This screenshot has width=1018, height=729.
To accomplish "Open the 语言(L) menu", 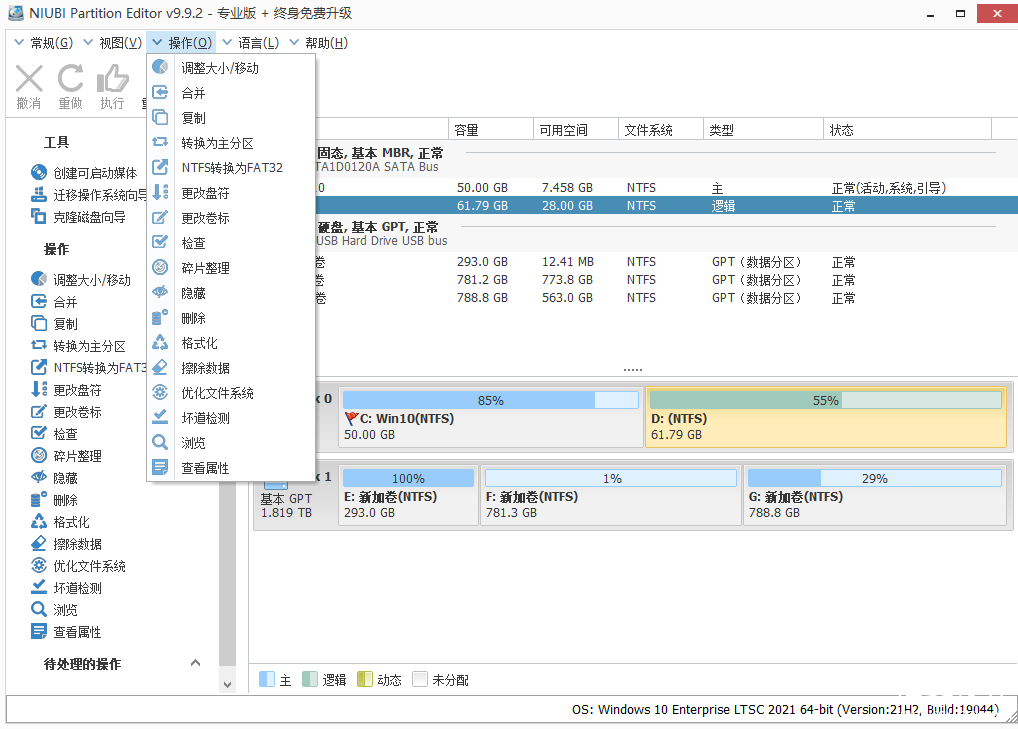I will click(251, 43).
